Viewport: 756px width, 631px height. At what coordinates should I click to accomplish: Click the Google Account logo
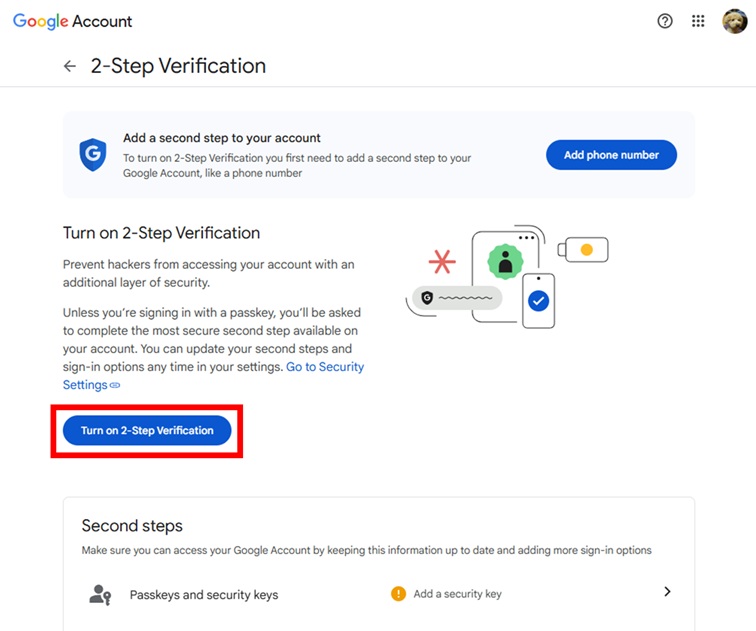tap(72, 21)
